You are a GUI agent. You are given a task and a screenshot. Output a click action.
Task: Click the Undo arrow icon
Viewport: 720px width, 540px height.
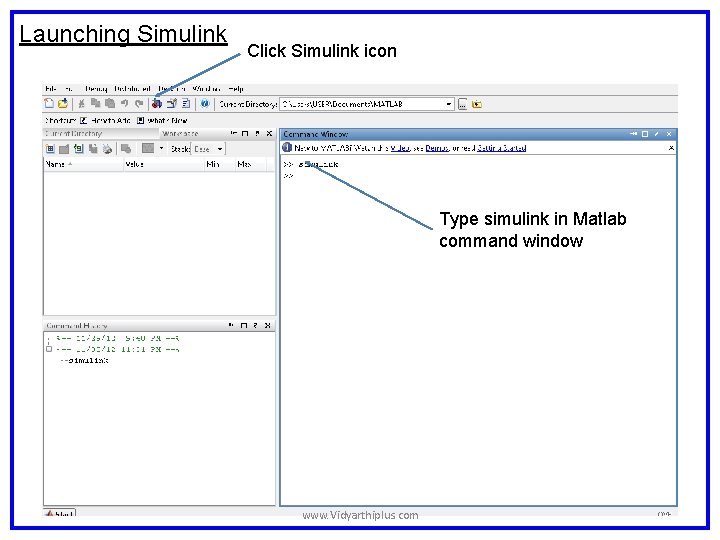(124, 104)
